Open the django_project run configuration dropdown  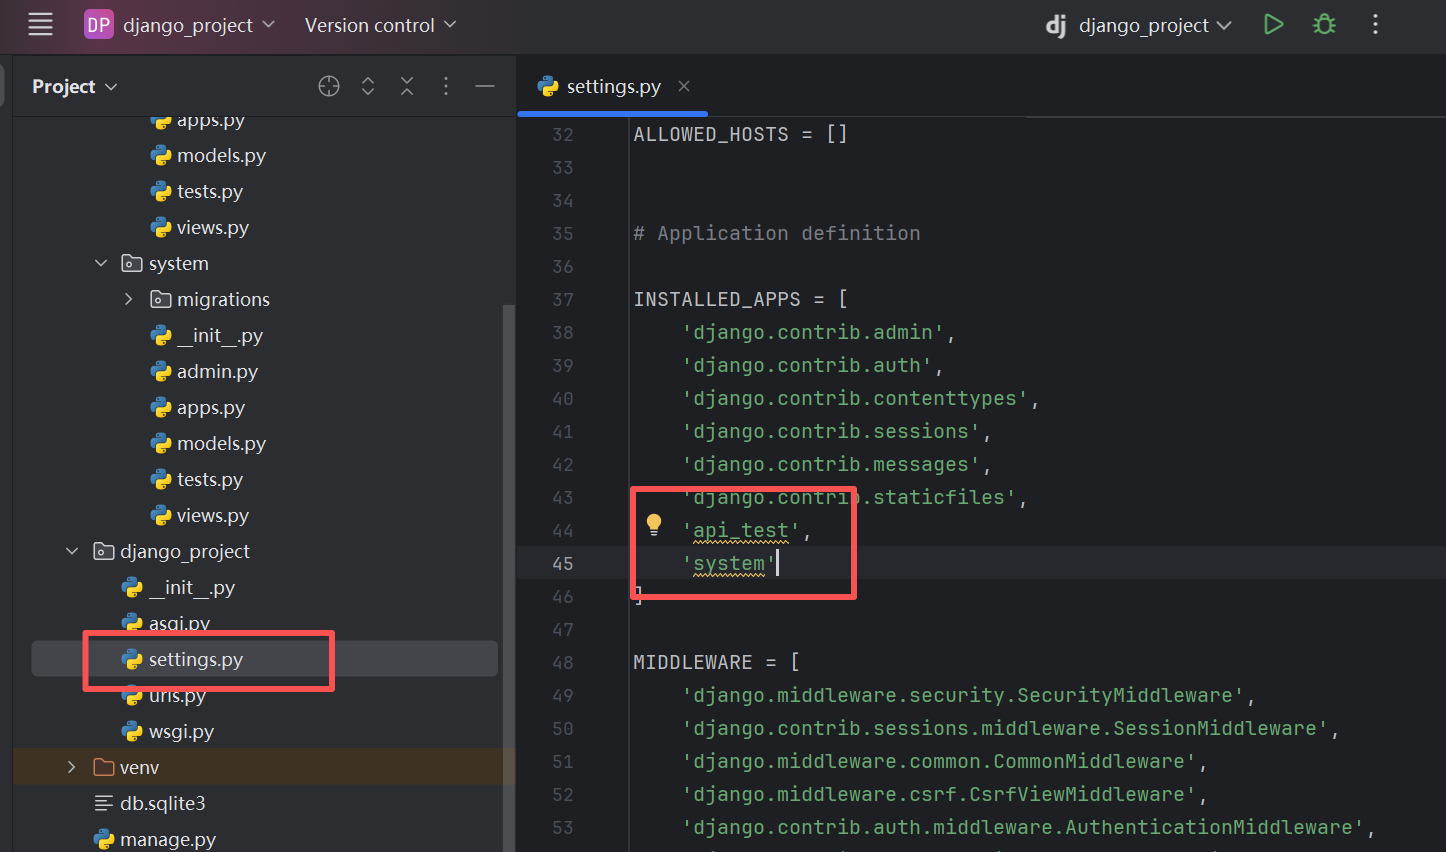[1139, 25]
